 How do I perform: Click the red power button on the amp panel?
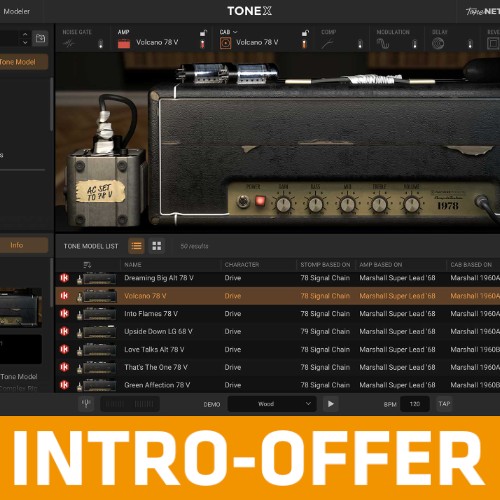(x=260, y=201)
